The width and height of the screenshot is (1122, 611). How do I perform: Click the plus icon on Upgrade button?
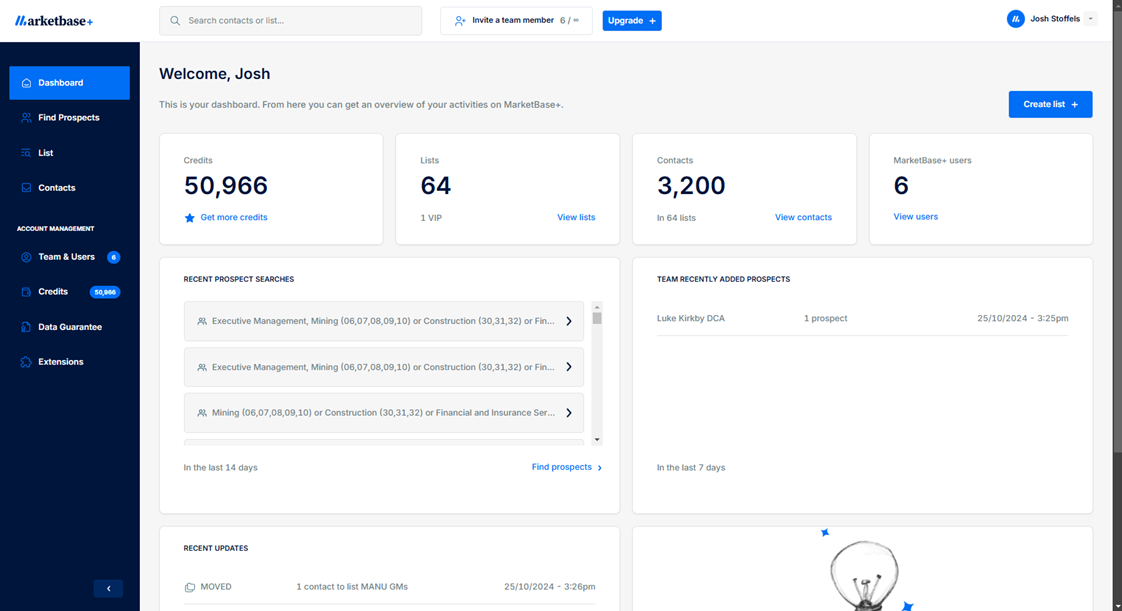653,21
